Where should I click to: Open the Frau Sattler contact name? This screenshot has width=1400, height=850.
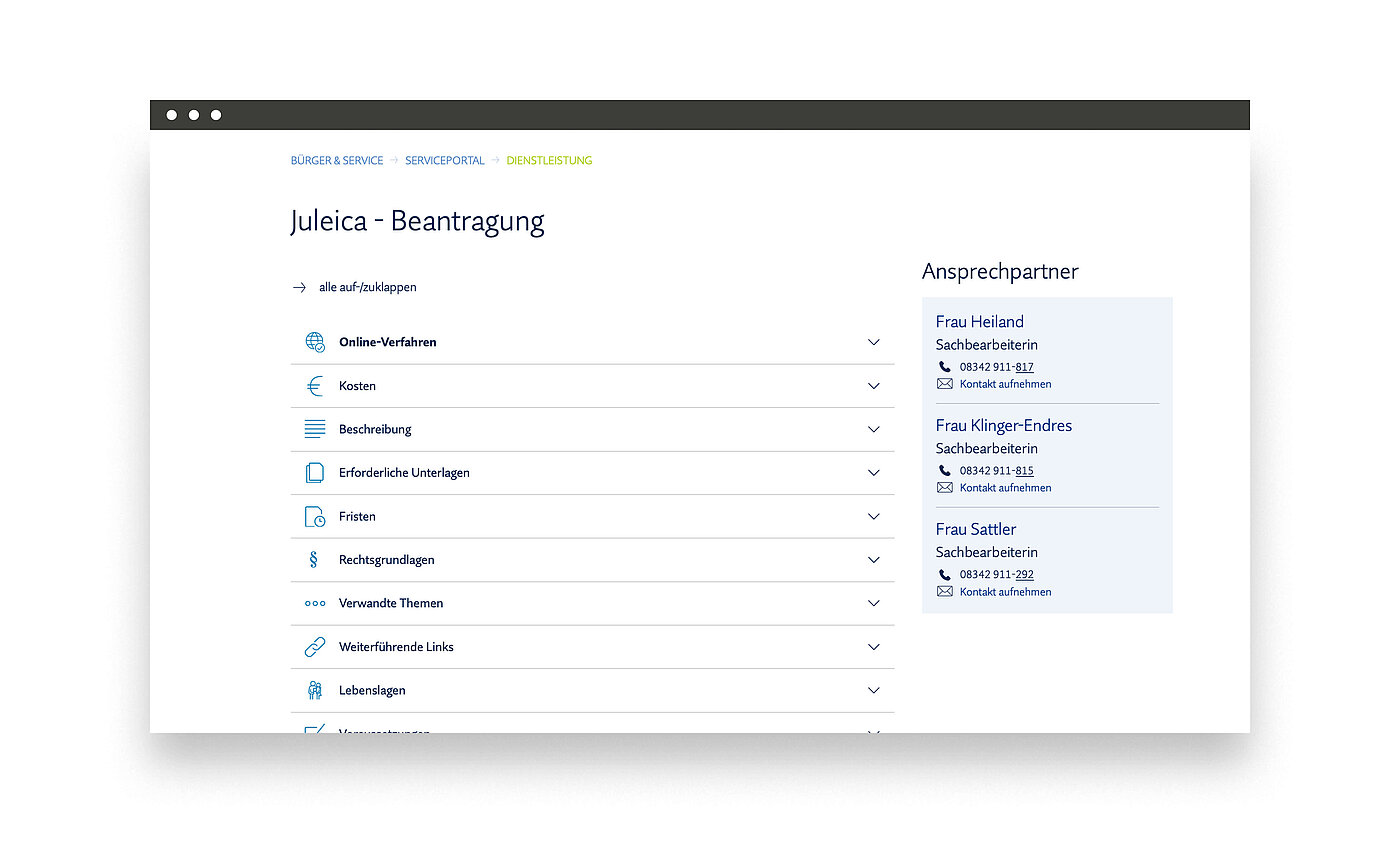pyautogui.click(x=976, y=530)
